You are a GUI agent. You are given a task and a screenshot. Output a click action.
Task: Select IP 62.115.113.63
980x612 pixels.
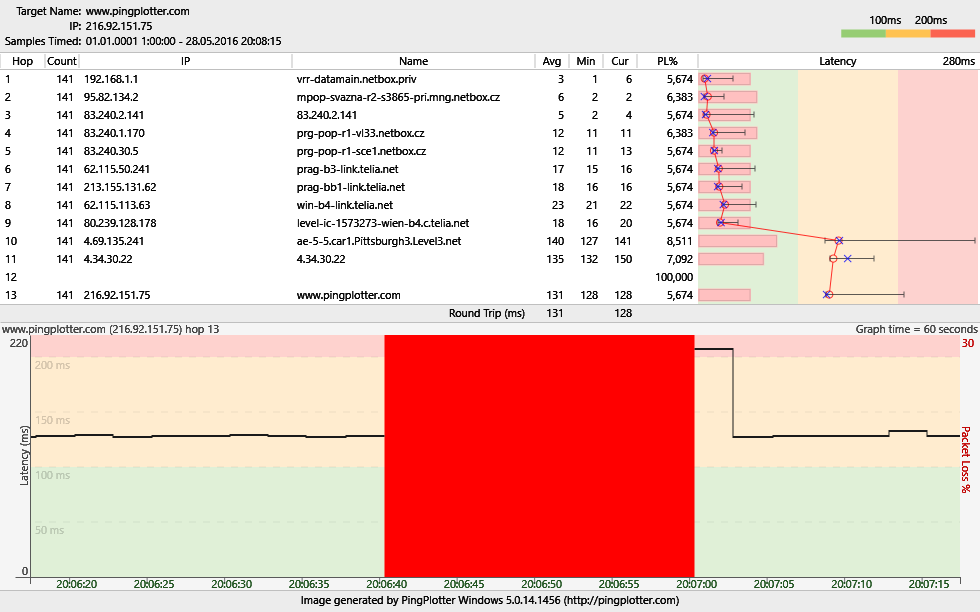point(116,206)
